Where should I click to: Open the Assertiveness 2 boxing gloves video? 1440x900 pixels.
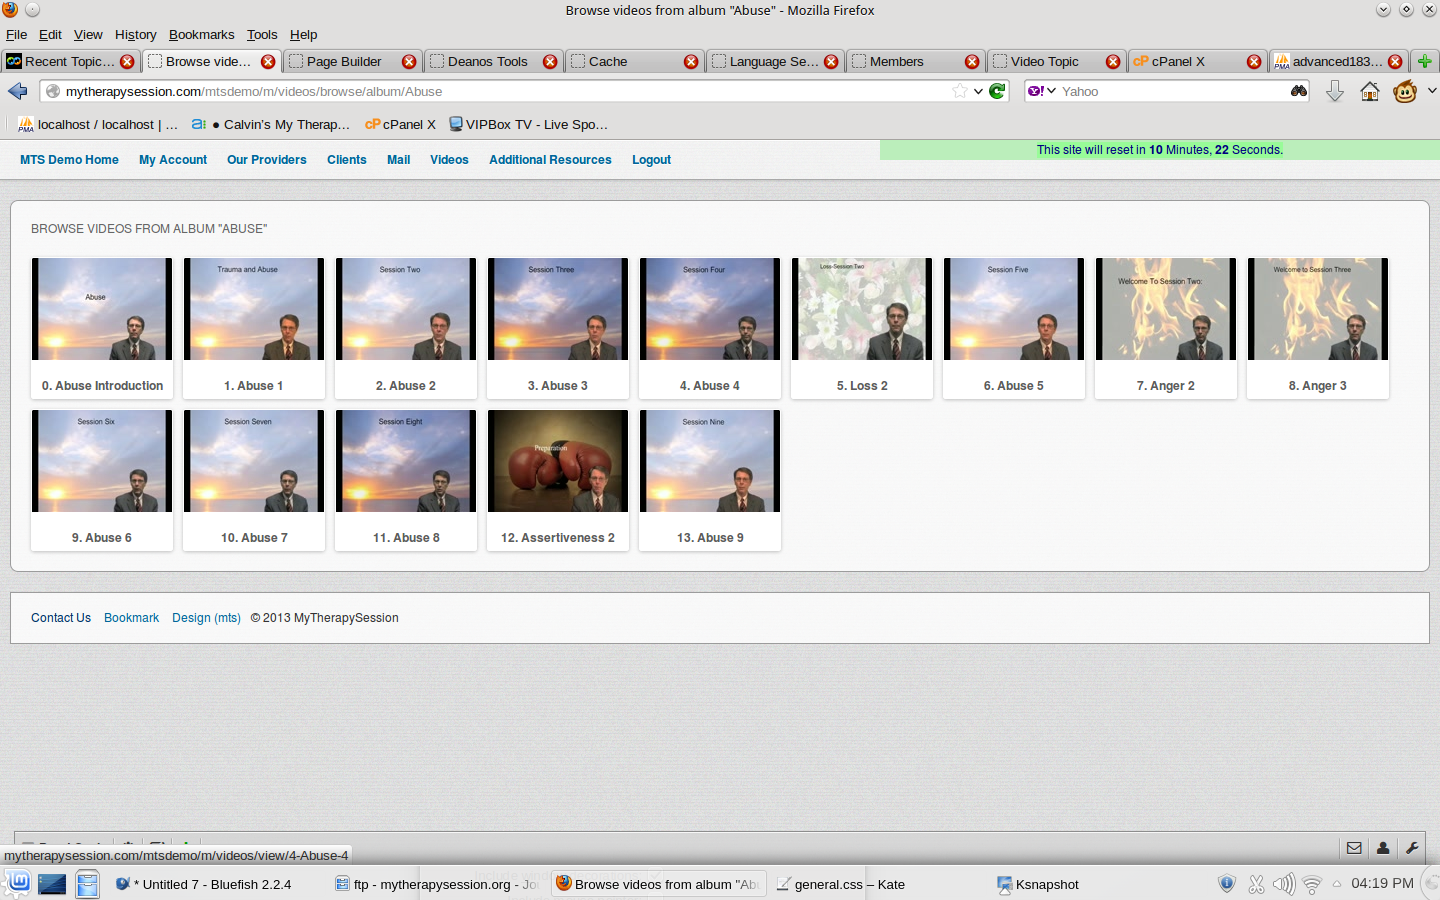point(558,462)
